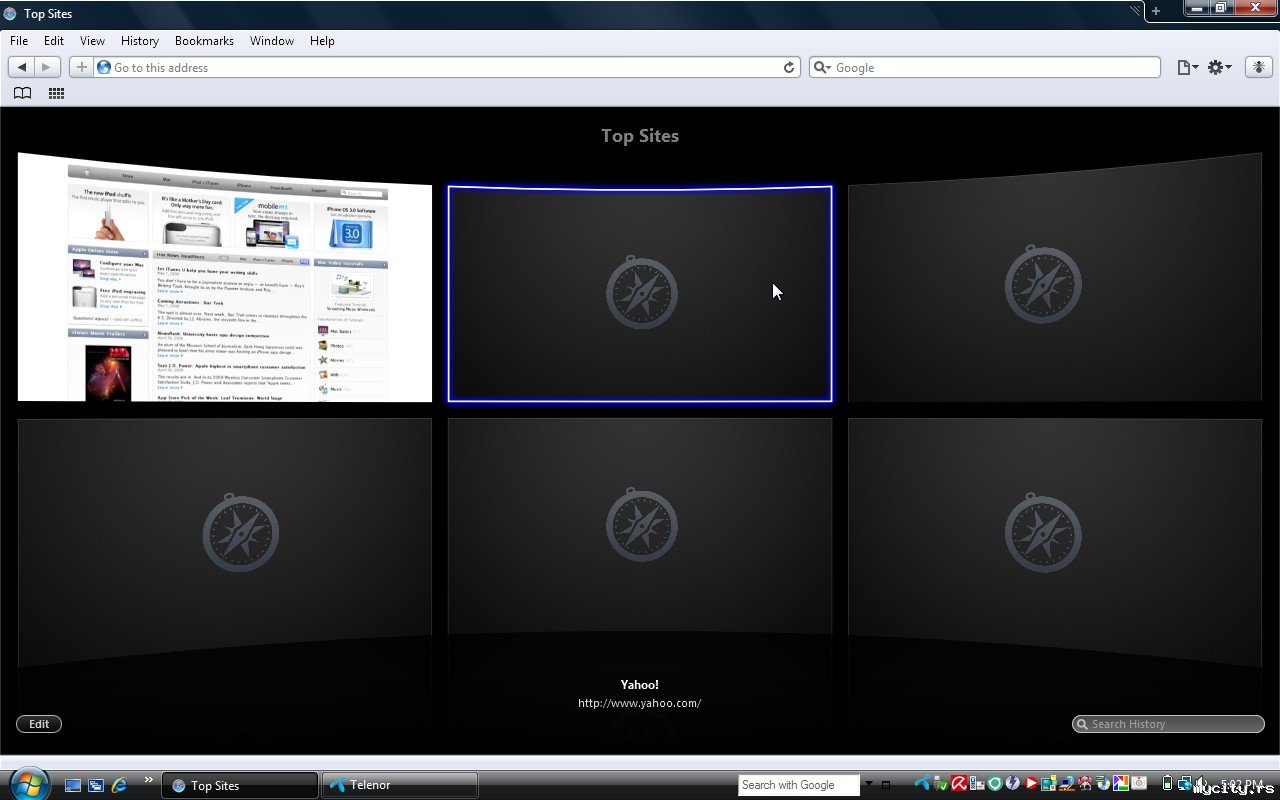Click the Go to this address bar
This screenshot has width=1280, height=800.
point(440,67)
